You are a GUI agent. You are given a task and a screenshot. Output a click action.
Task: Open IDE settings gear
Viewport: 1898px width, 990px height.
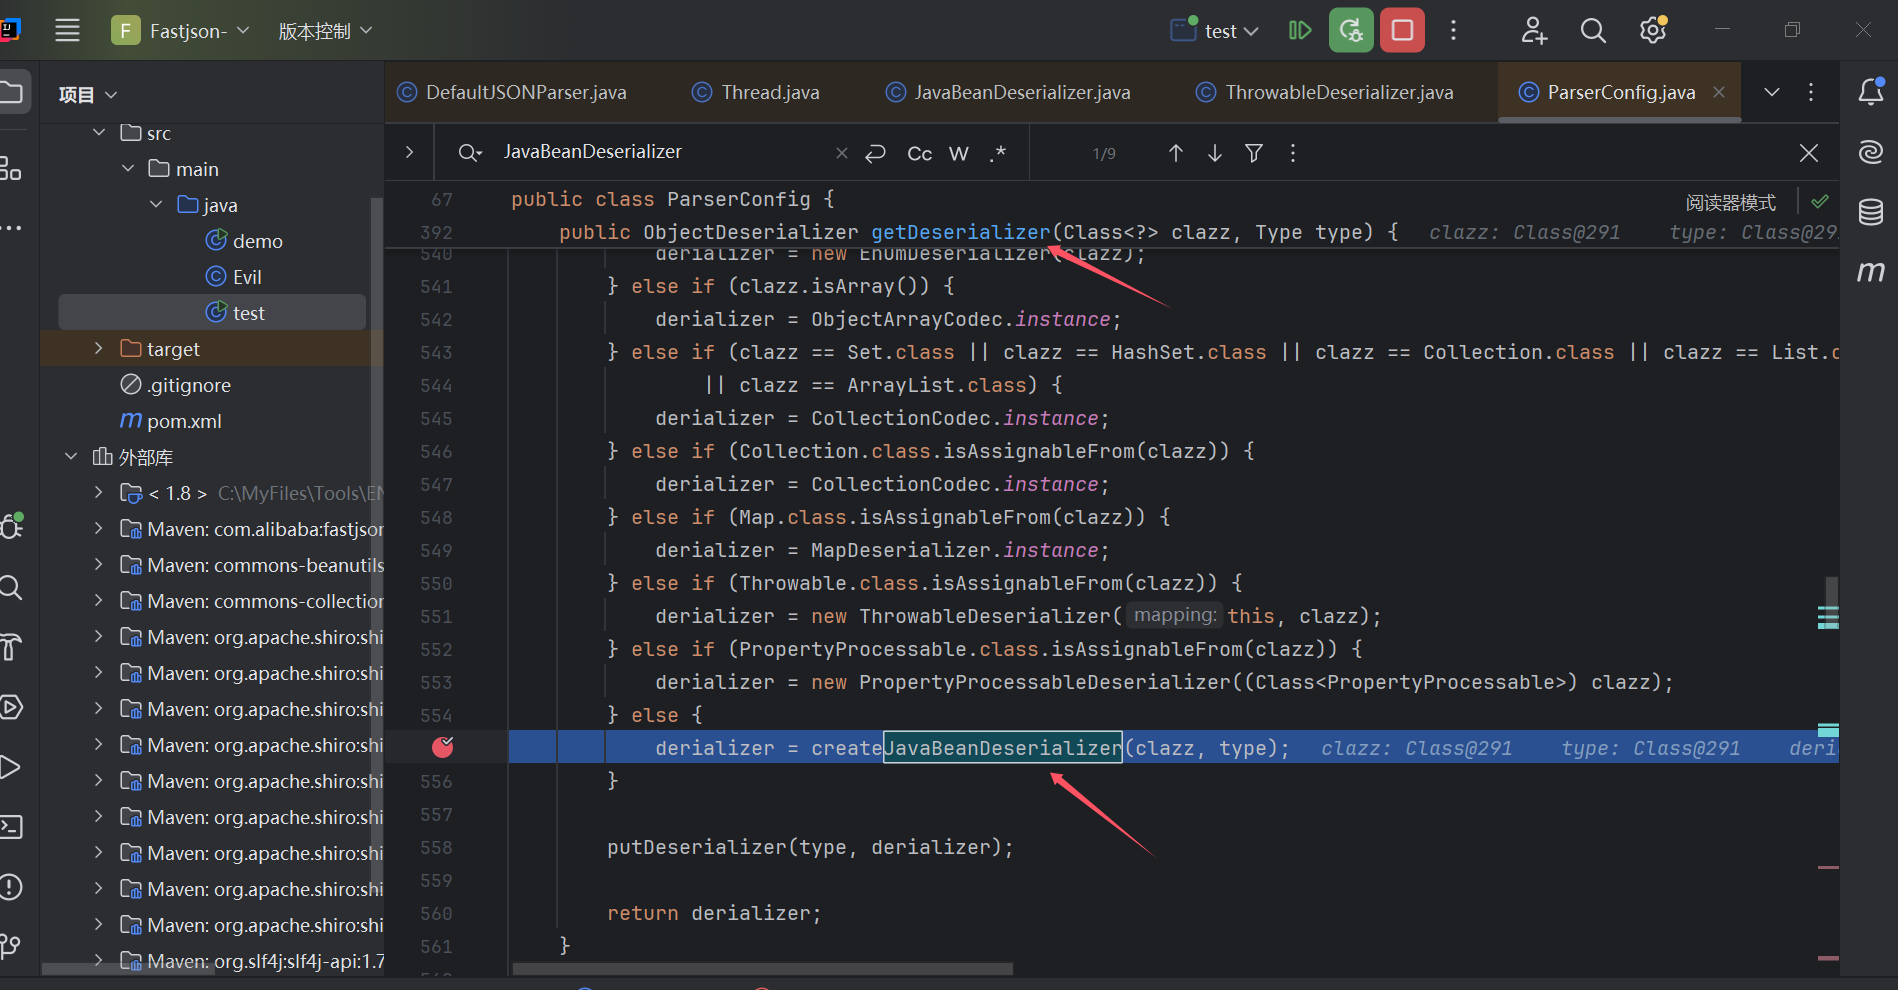pos(1653,31)
